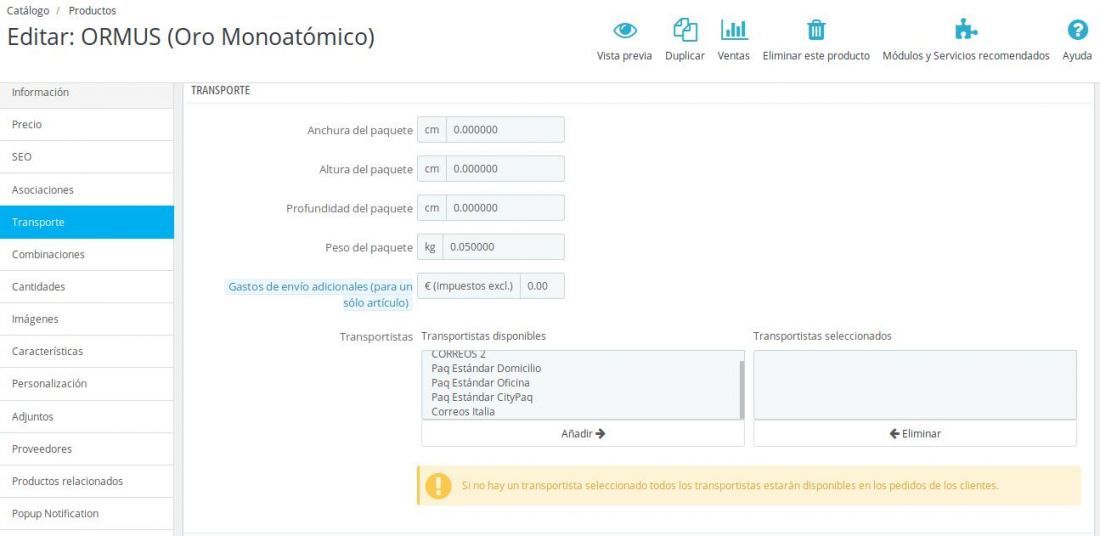Focus the Peso del paquete field
This screenshot has height=536, width=1100.
coord(503,247)
